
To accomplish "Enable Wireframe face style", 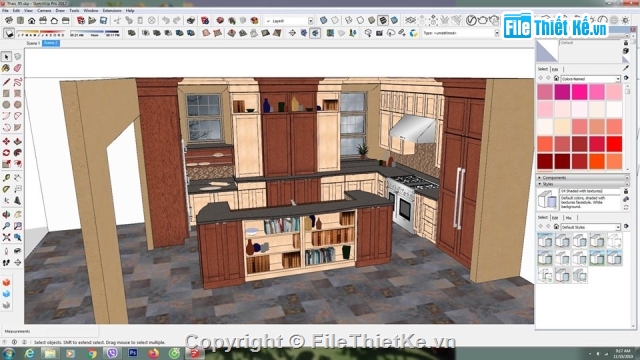I will coord(349,20).
